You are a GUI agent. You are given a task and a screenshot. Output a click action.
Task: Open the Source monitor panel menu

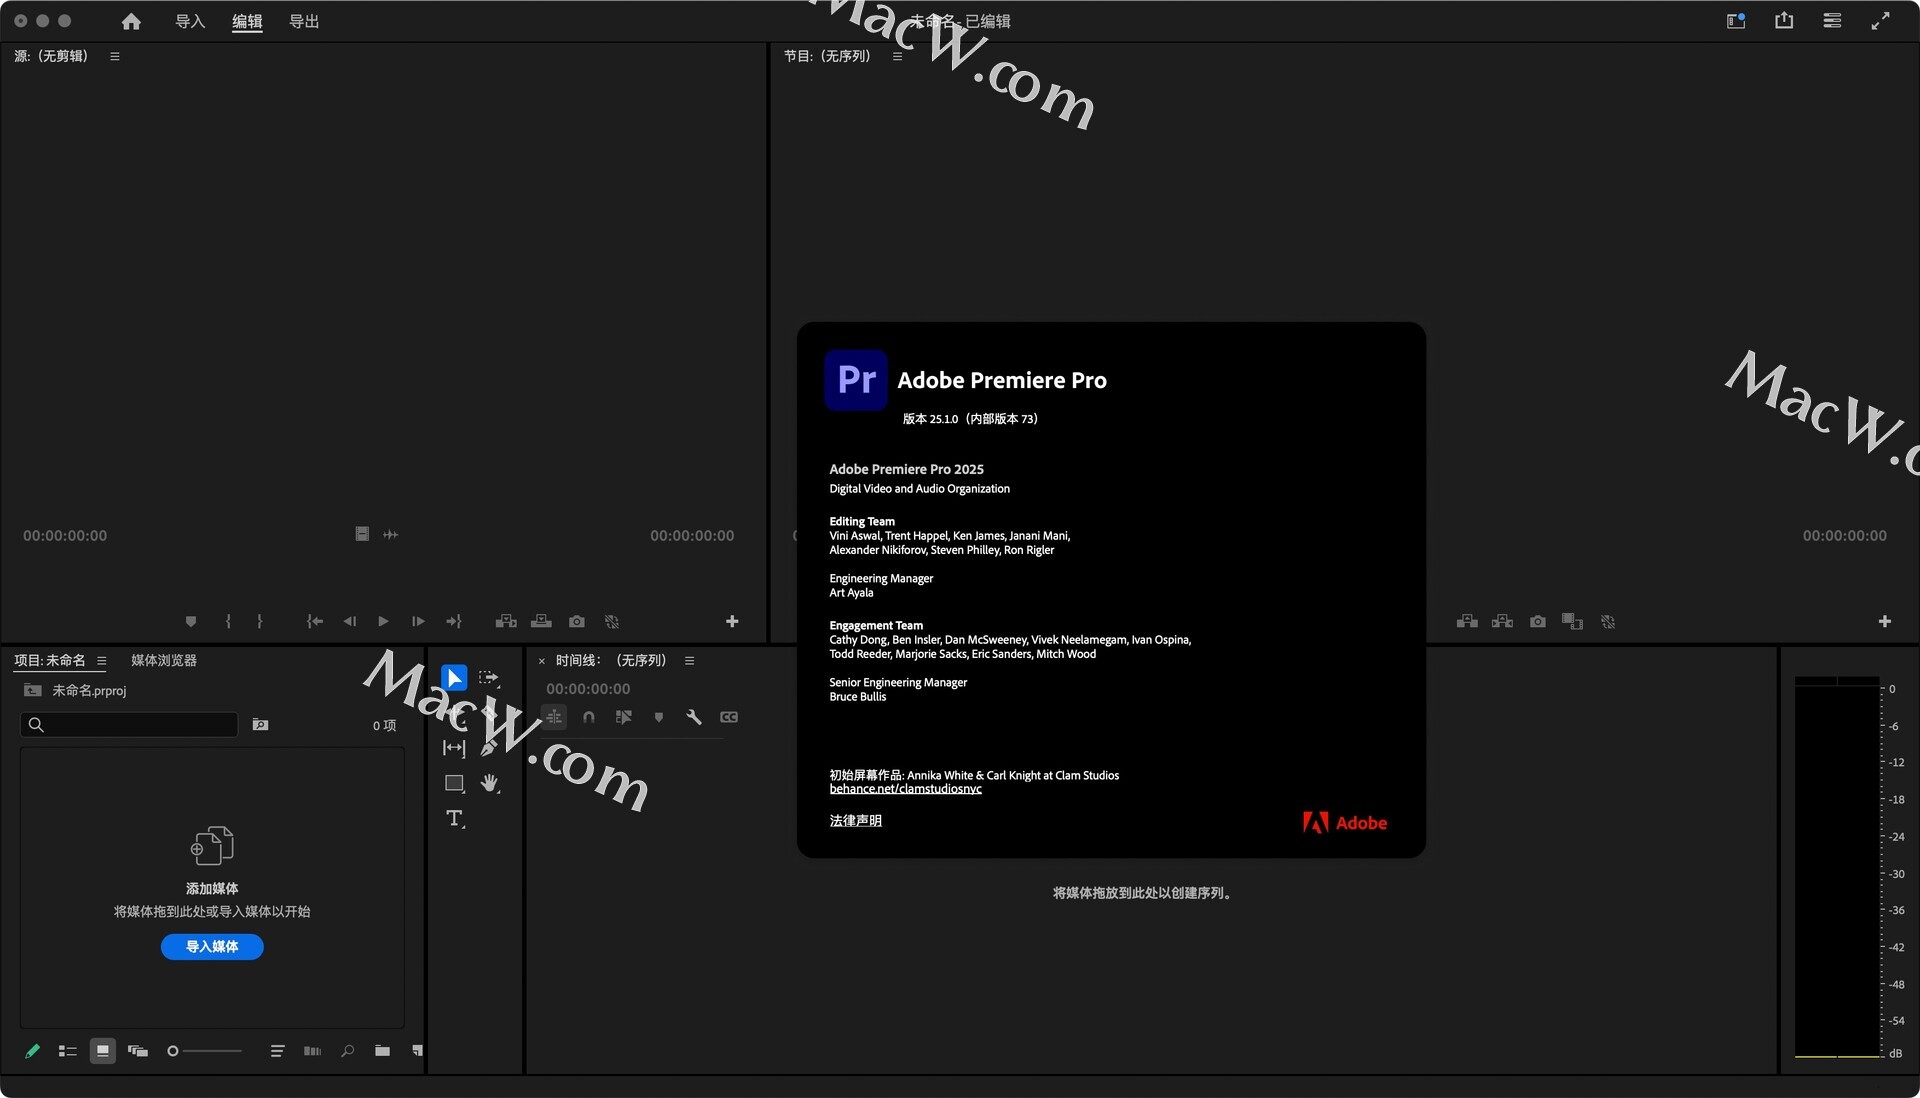[115, 56]
